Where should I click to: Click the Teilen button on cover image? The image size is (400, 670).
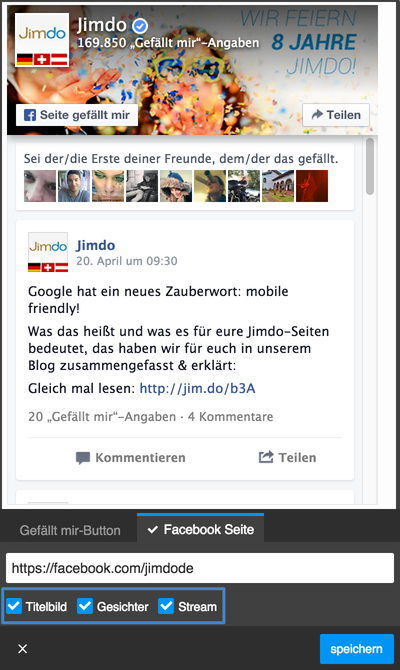tap(336, 115)
